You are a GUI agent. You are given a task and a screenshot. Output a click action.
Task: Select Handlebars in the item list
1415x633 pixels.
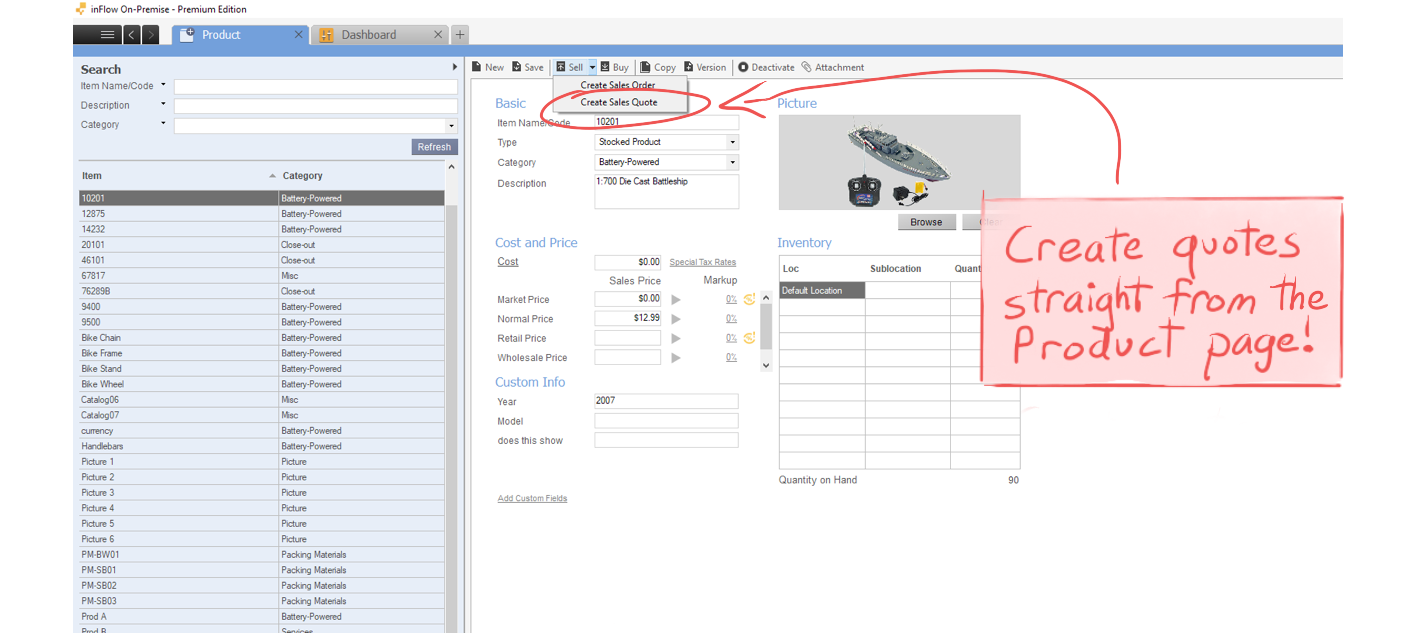point(262,446)
